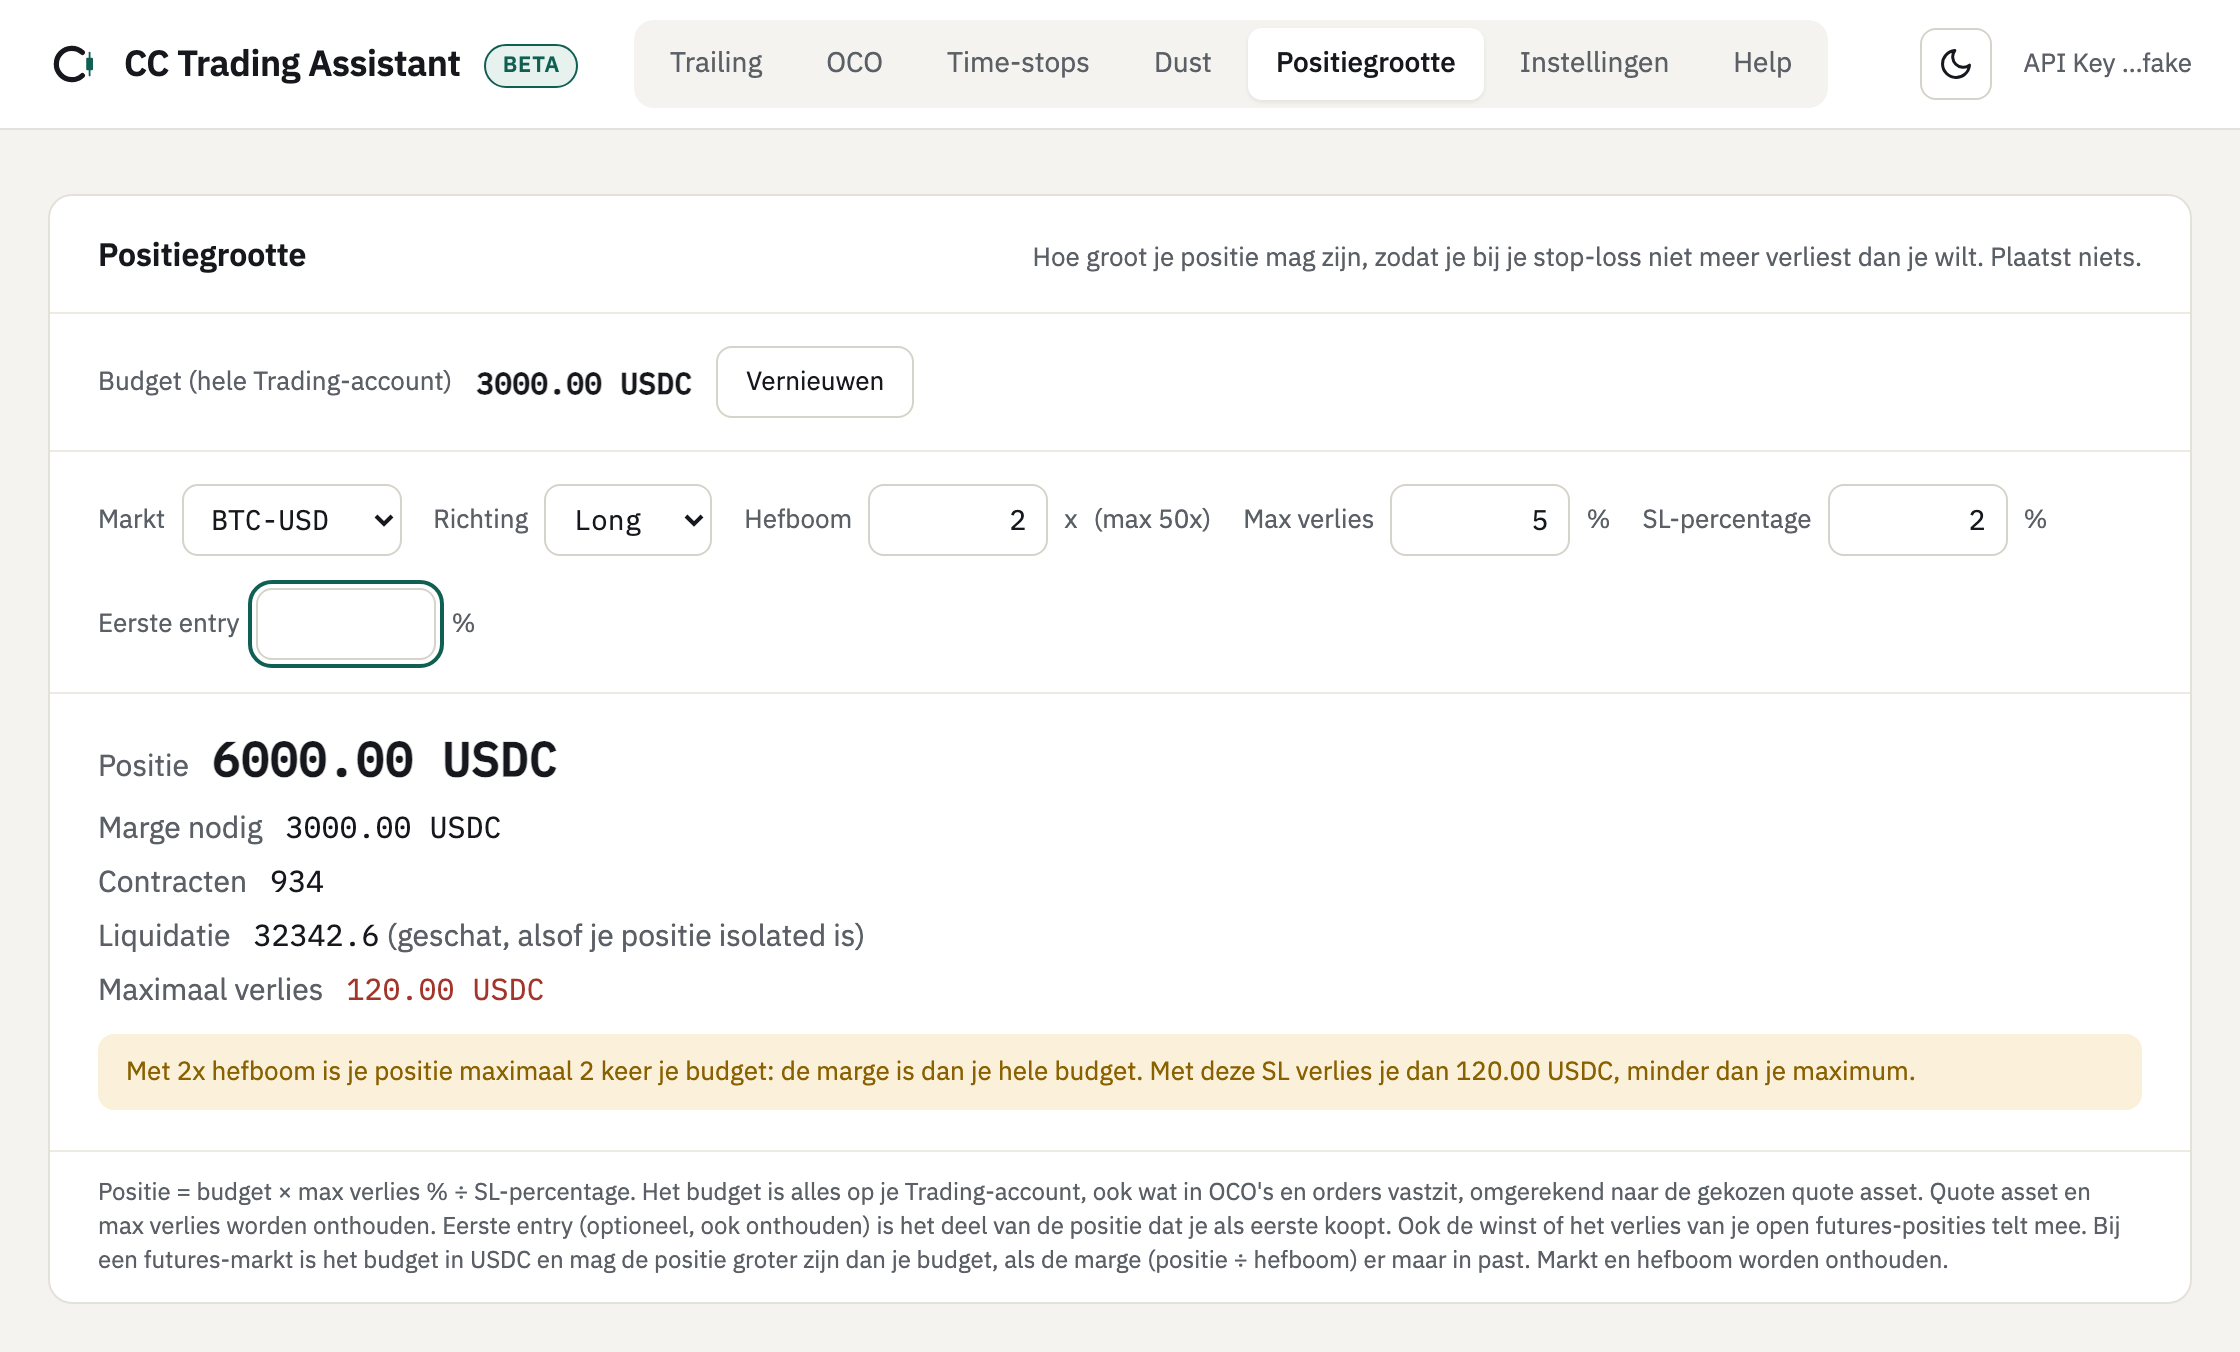This screenshot has height=1352, width=2240.
Task: Click the Marge nodig 3000.00 USDC value
Action: [x=393, y=828]
